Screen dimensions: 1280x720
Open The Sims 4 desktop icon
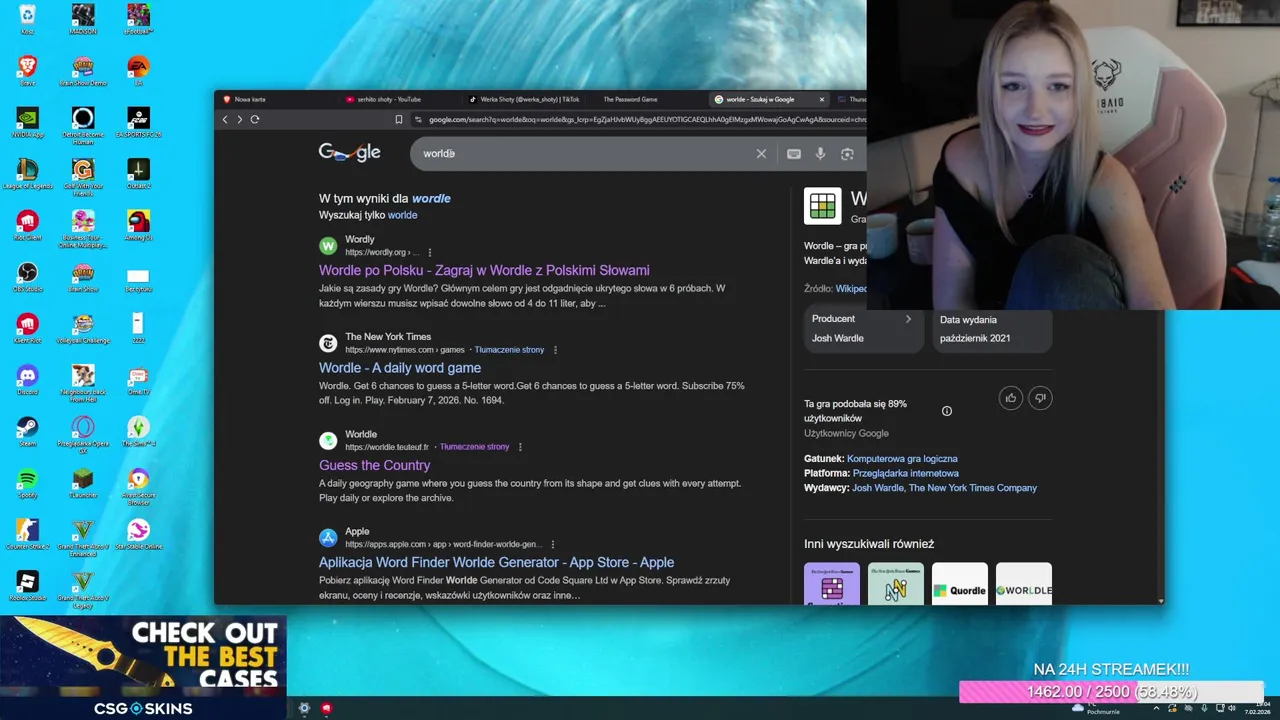138,432
